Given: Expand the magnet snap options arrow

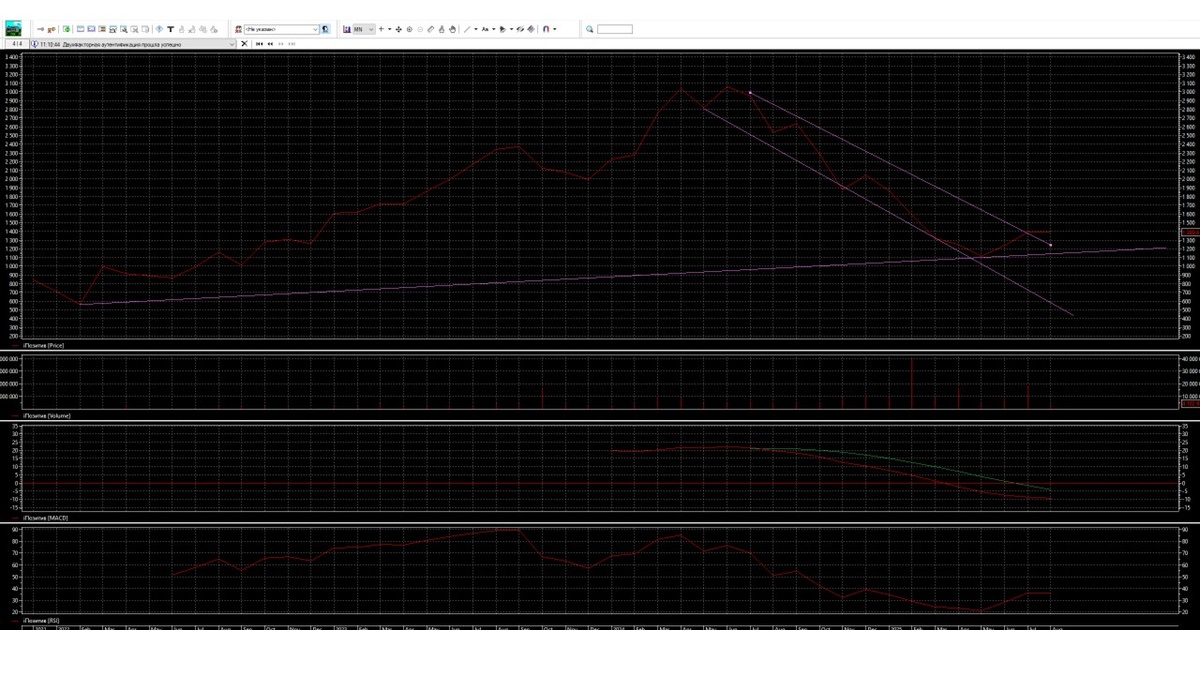Looking at the screenshot, I should click(555, 29).
